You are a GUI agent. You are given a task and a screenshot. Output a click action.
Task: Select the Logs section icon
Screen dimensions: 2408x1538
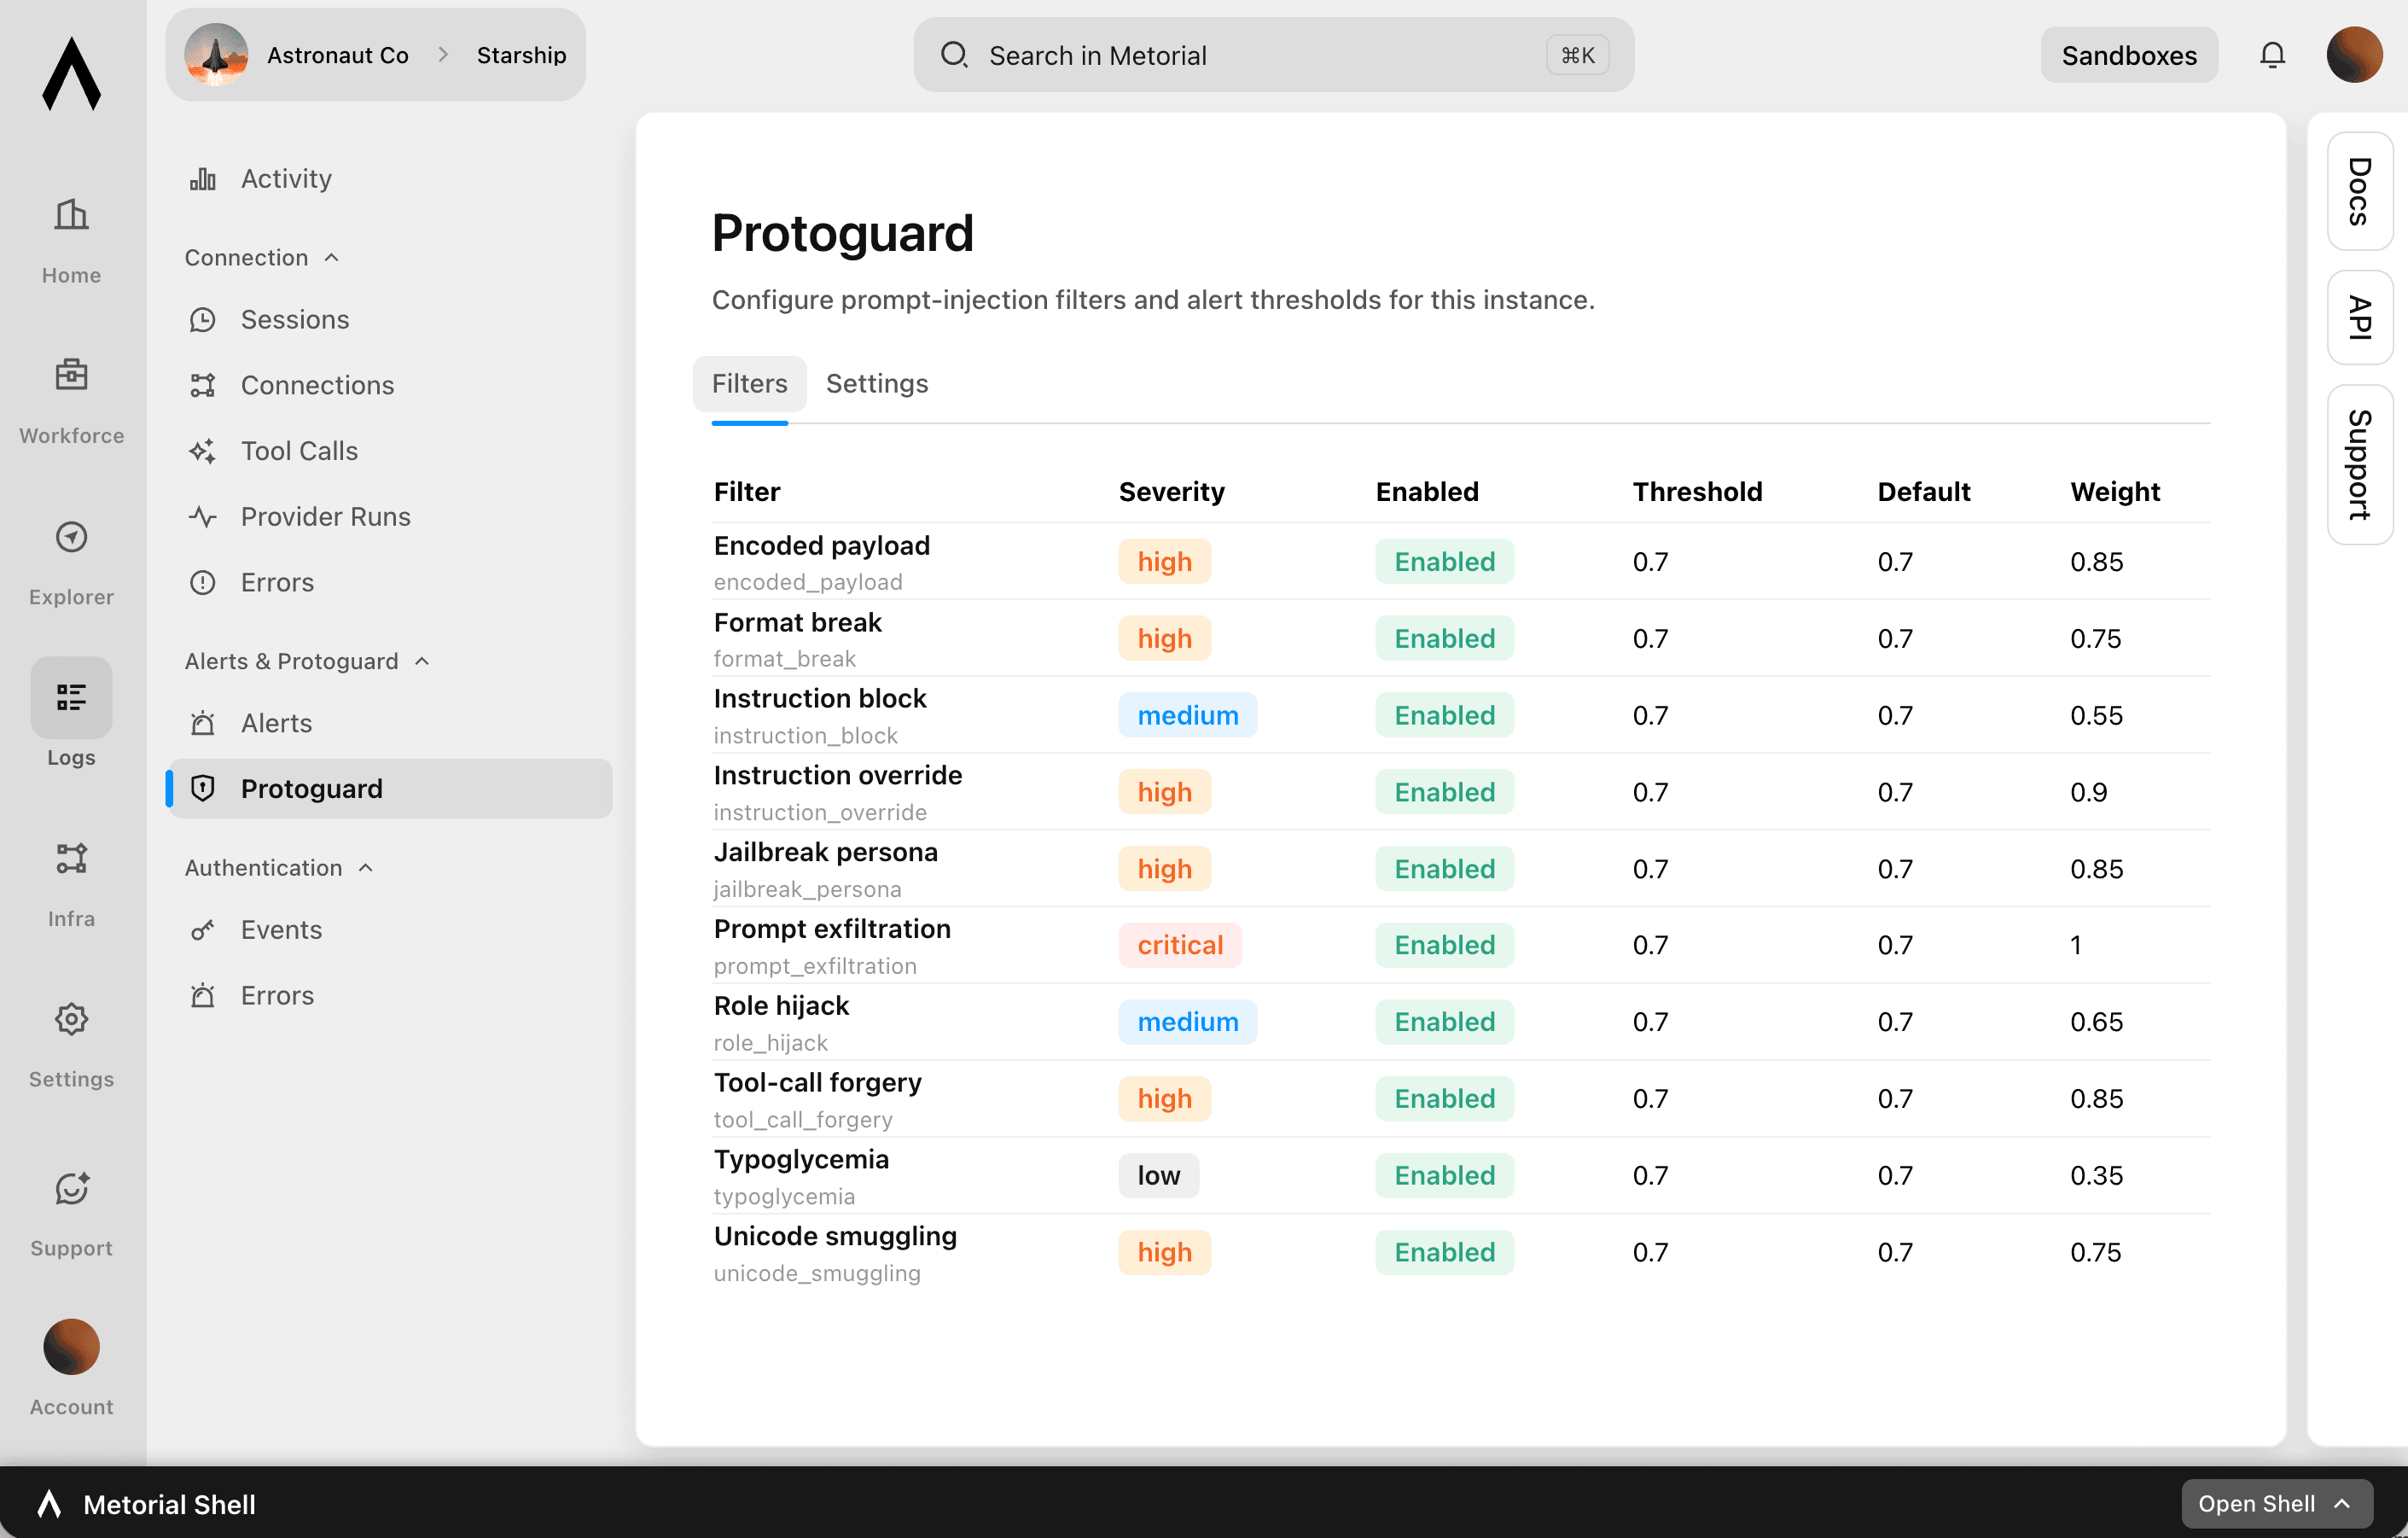[71, 697]
